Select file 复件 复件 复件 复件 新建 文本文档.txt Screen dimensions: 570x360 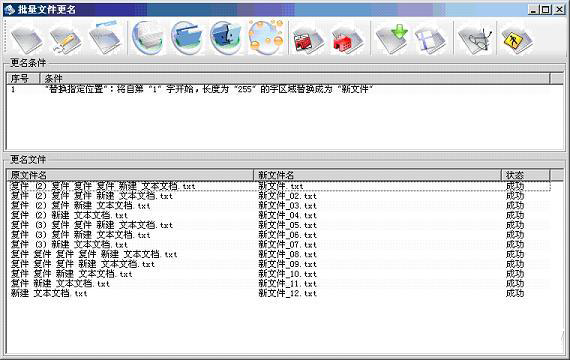coord(94,255)
